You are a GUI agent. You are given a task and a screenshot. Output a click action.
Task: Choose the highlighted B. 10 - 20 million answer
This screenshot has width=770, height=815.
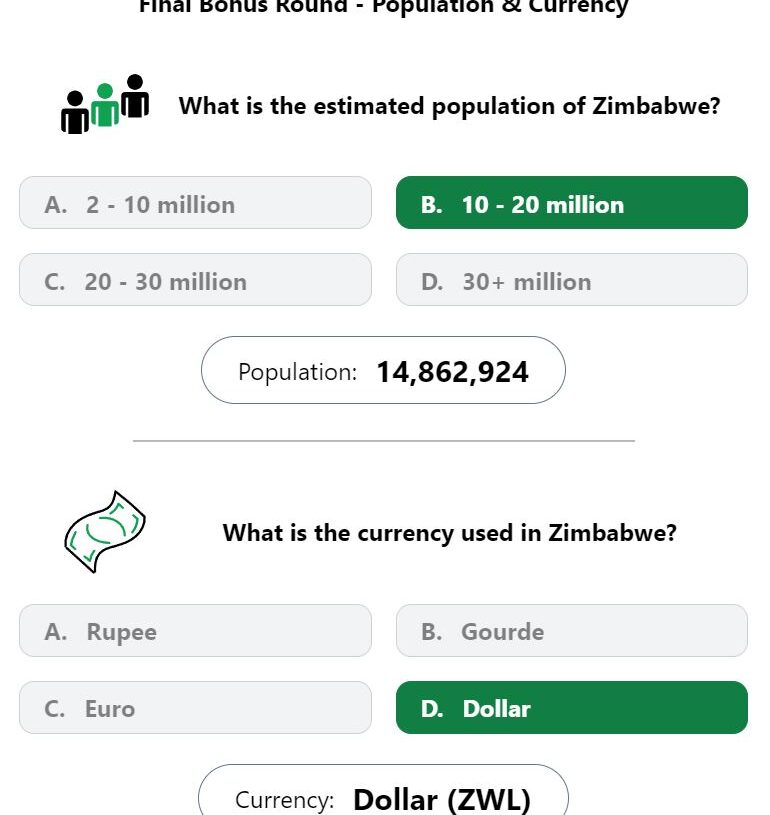[x=572, y=203]
